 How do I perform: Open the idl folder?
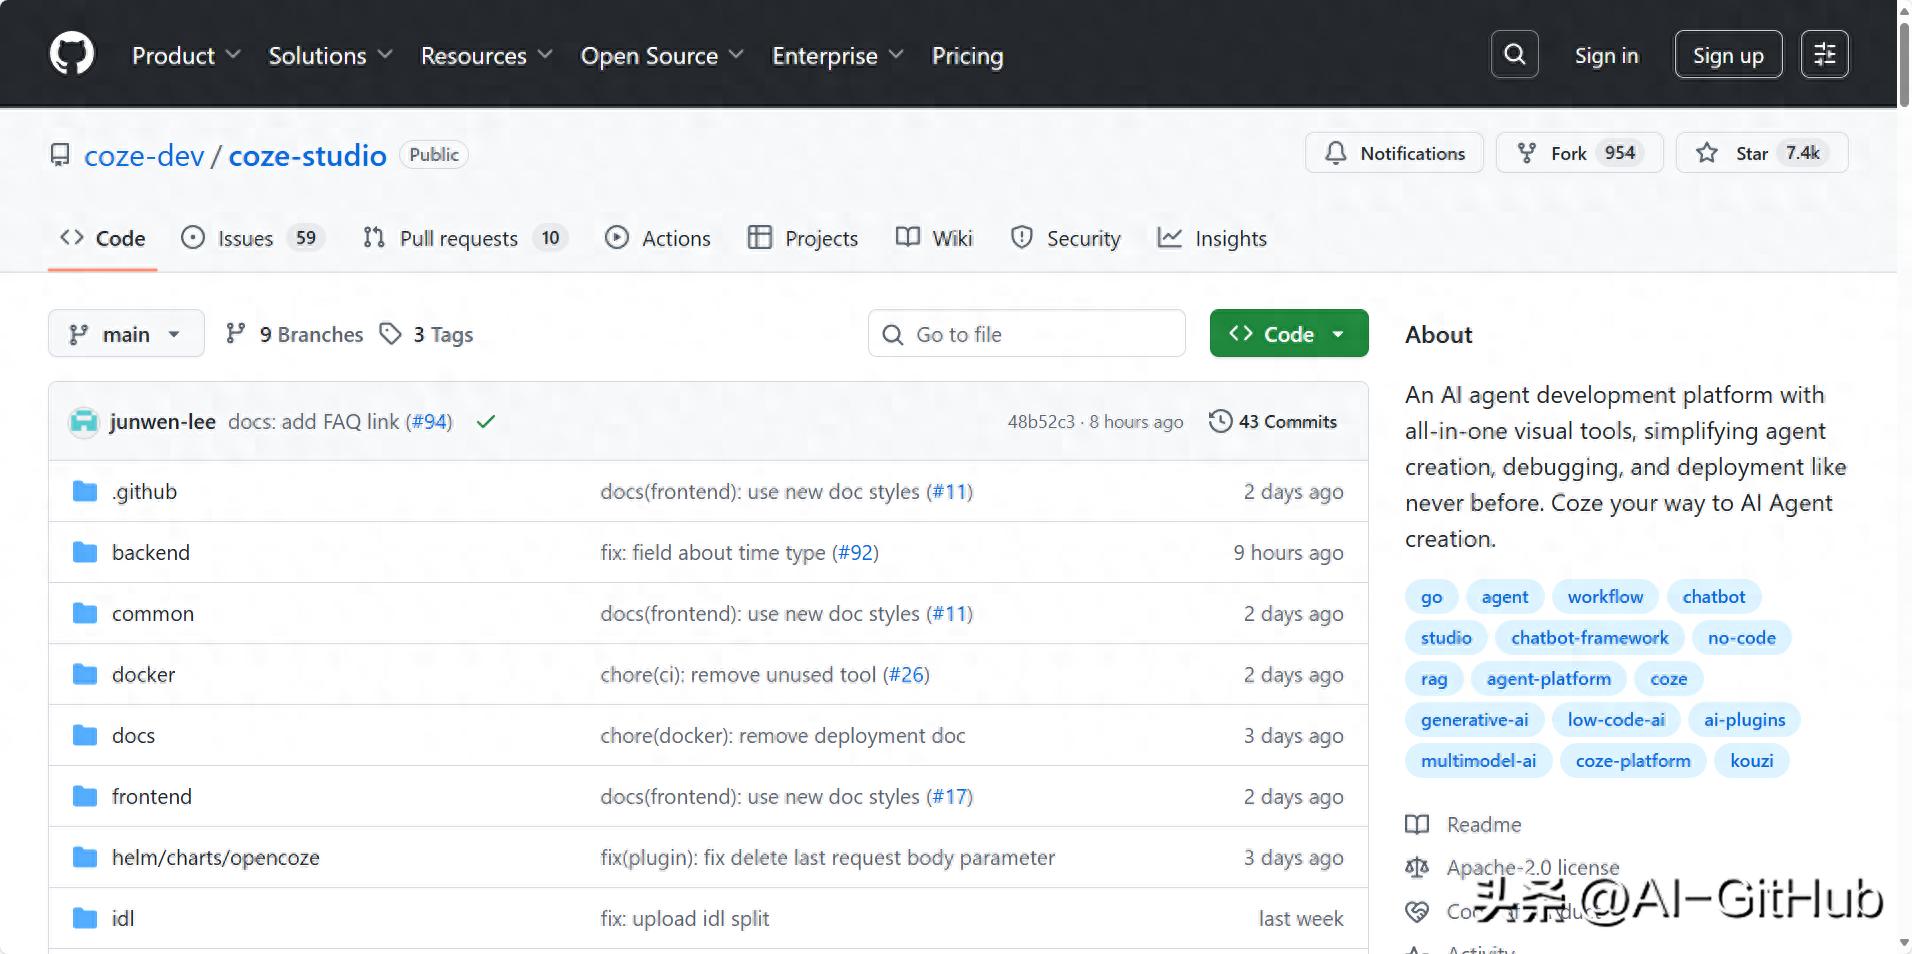pos(123,918)
